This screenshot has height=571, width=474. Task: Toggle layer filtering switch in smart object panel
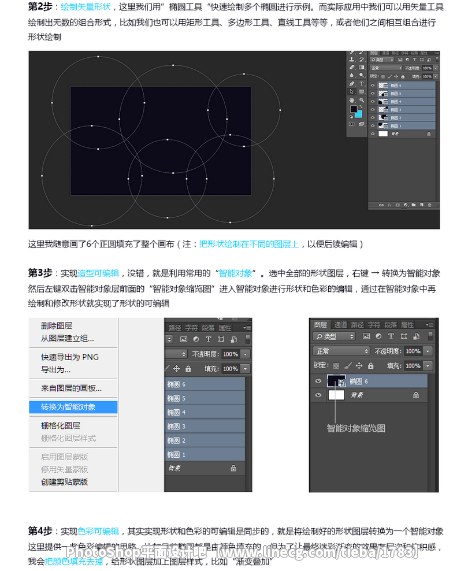point(430,336)
